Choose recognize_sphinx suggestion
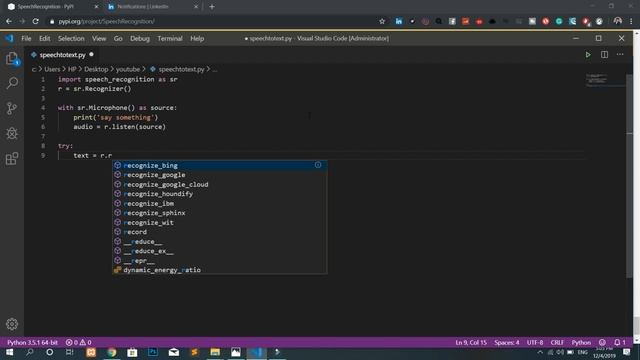Screen dimensions: 640x360 [x=220, y=213]
